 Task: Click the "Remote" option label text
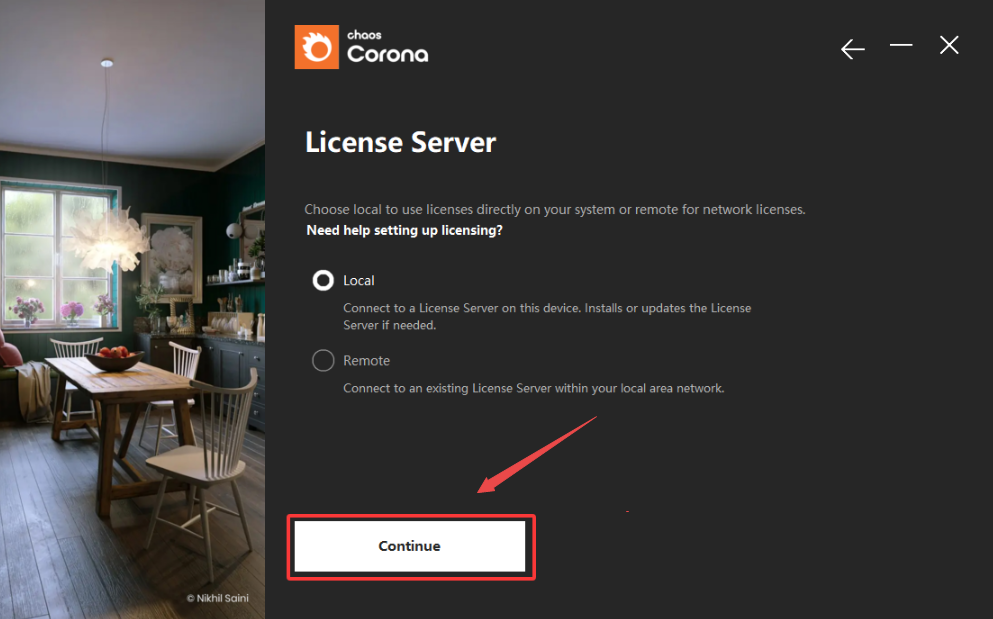tap(366, 361)
